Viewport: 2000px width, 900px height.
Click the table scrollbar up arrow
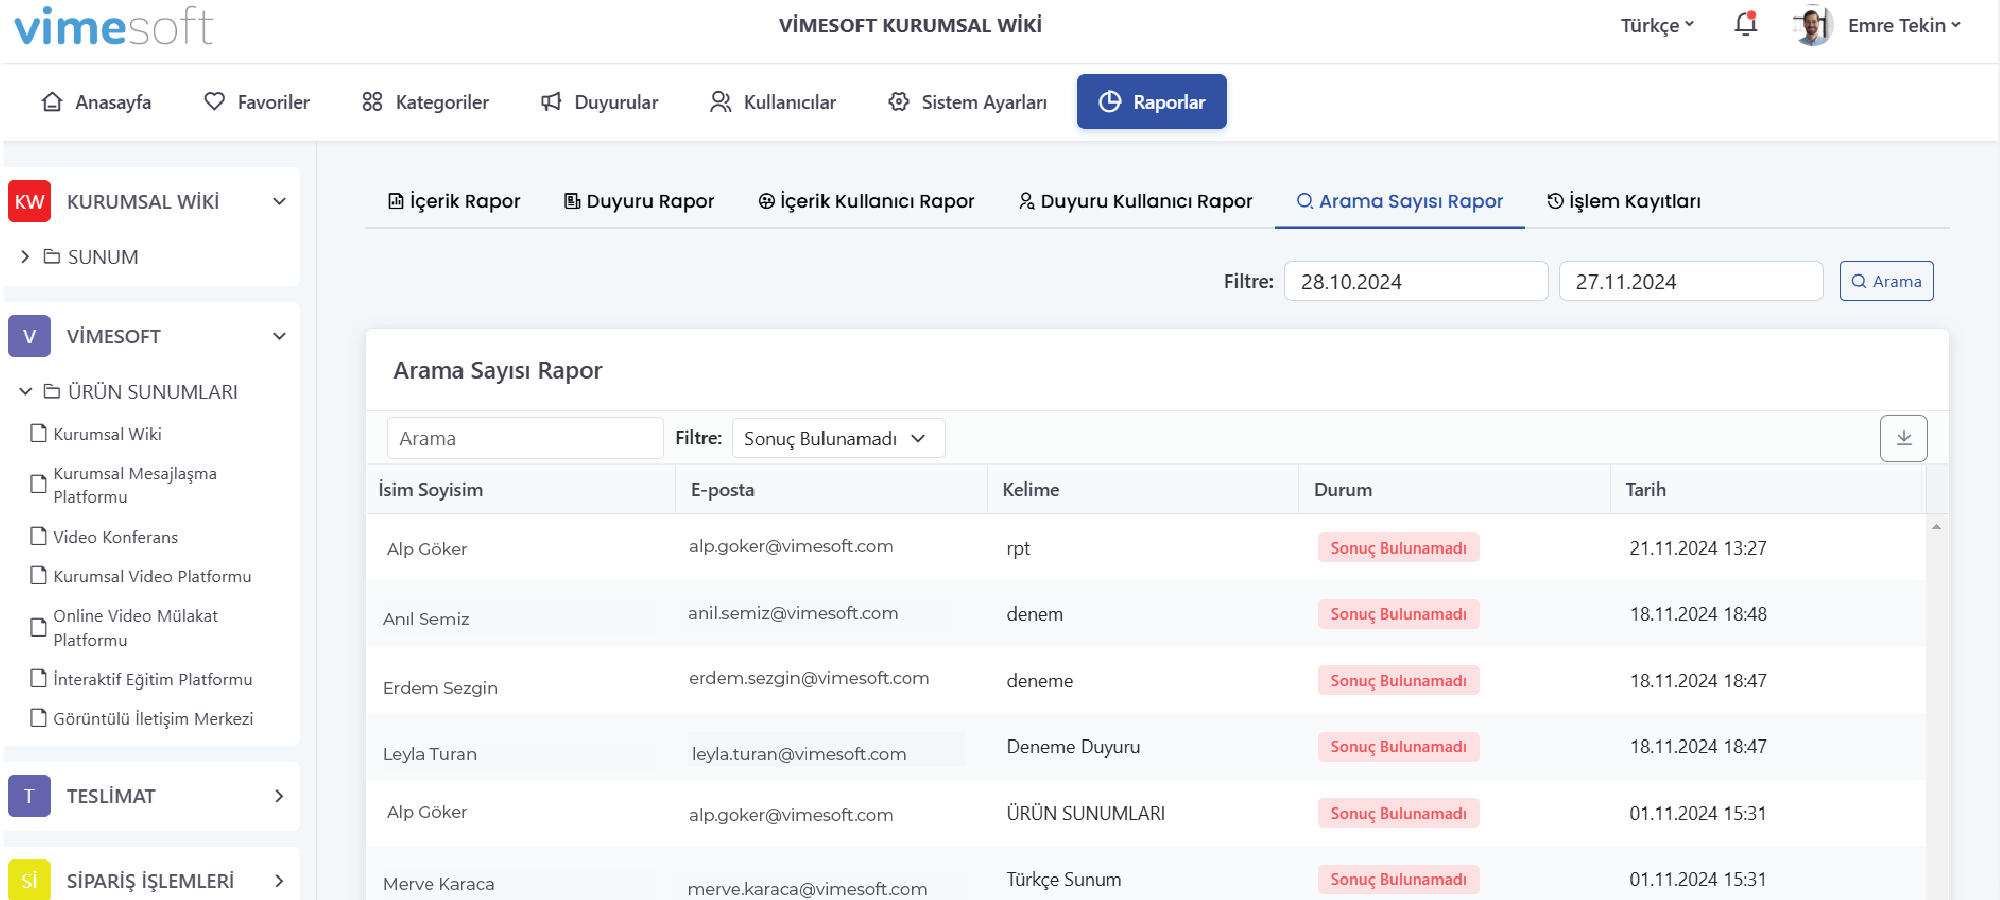tap(1937, 526)
